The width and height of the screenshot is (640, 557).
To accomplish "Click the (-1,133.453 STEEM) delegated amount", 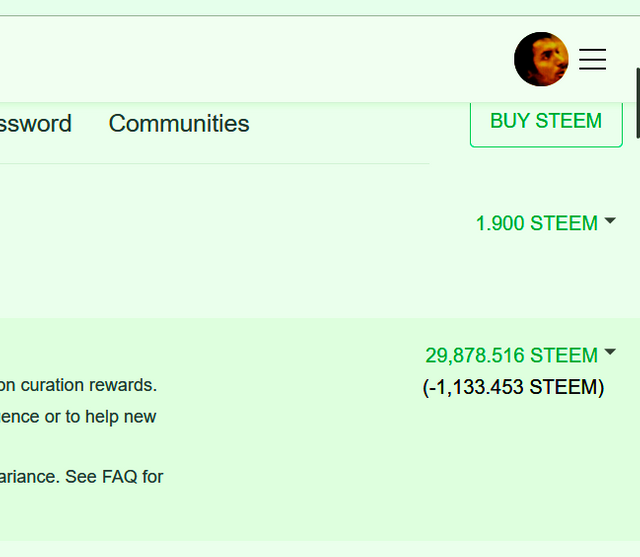I will click(514, 387).
